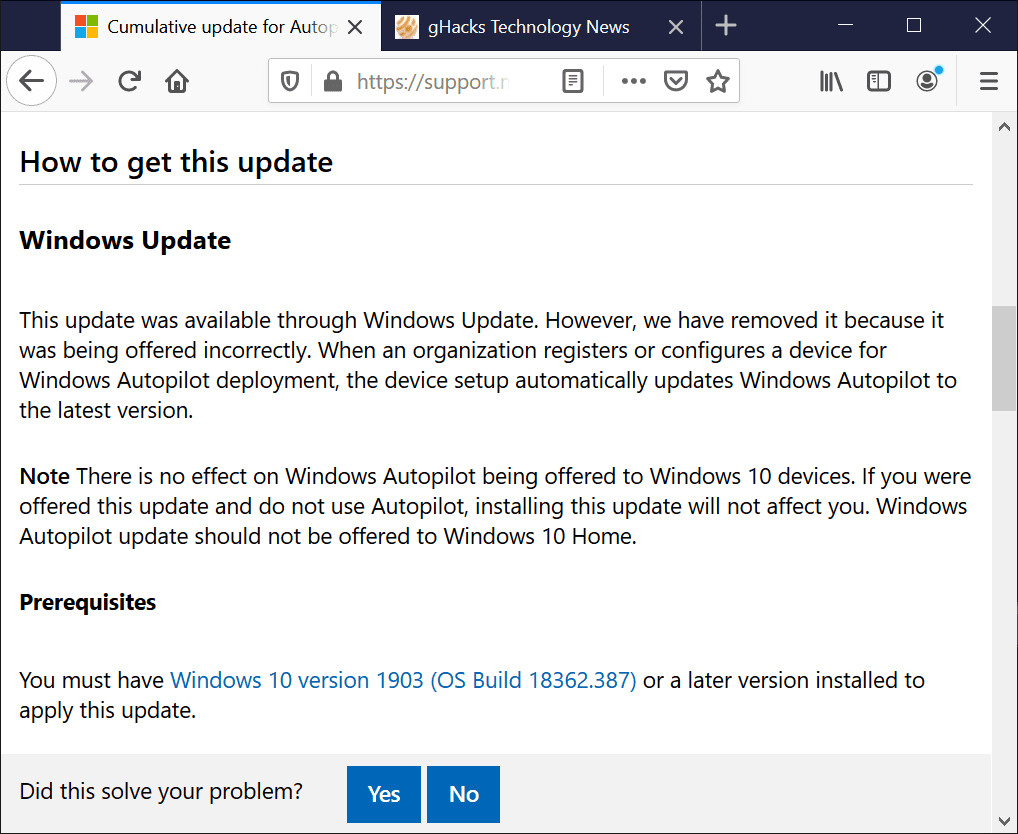The width and height of the screenshot is (1018, 834).
Task: Click the gHacks favicon in tab
Action: click(x=406, y=27)
